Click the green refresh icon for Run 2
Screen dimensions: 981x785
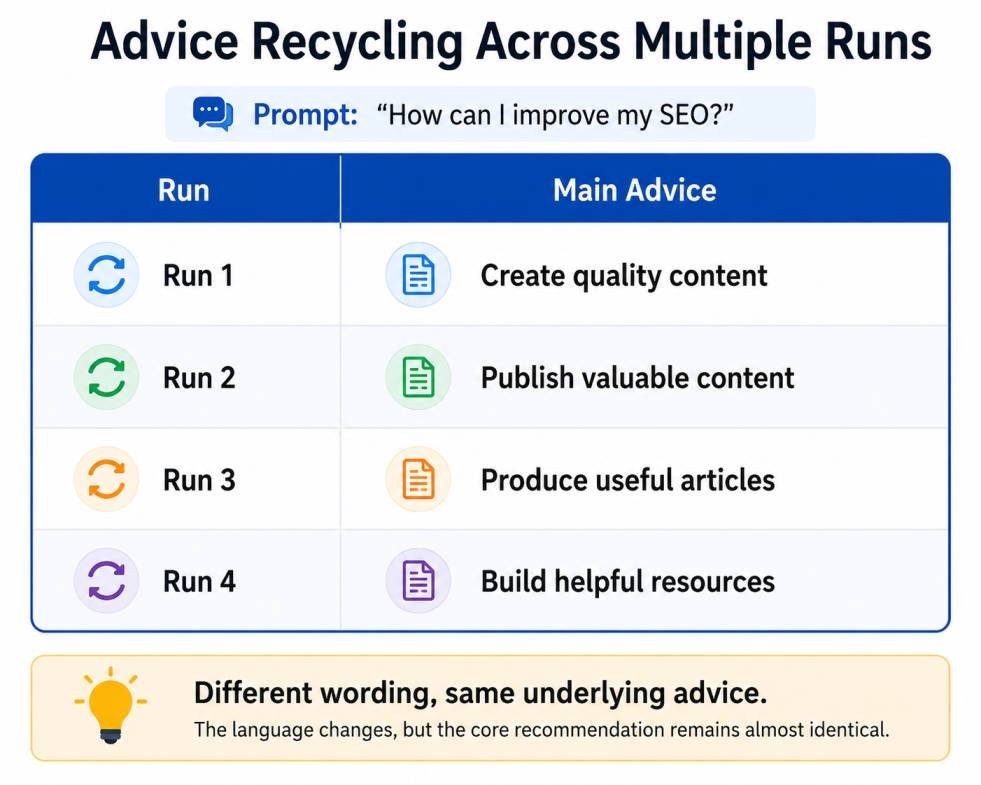(x=106, y=377)
